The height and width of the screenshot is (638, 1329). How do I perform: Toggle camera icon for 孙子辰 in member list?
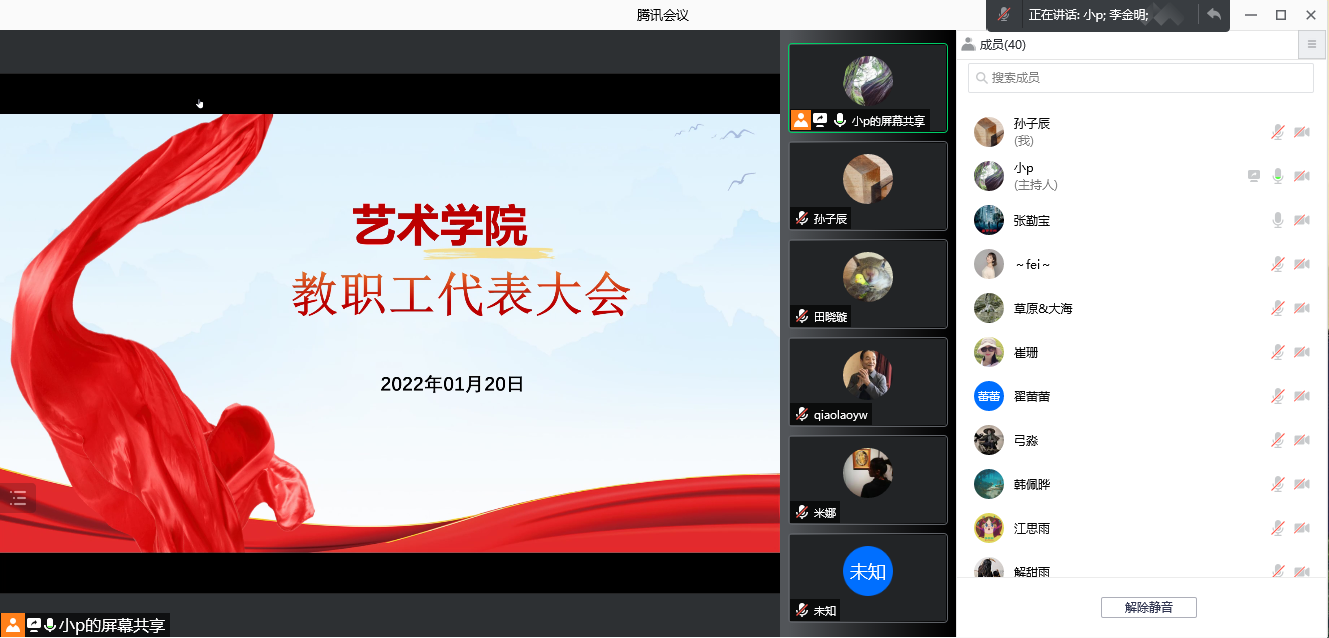[1301, 132]
